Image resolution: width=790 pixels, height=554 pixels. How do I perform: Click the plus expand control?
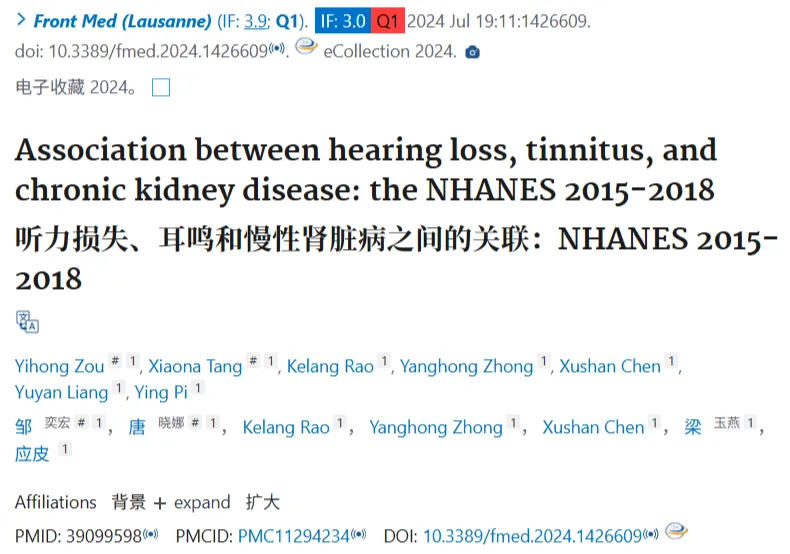(192, 503)
